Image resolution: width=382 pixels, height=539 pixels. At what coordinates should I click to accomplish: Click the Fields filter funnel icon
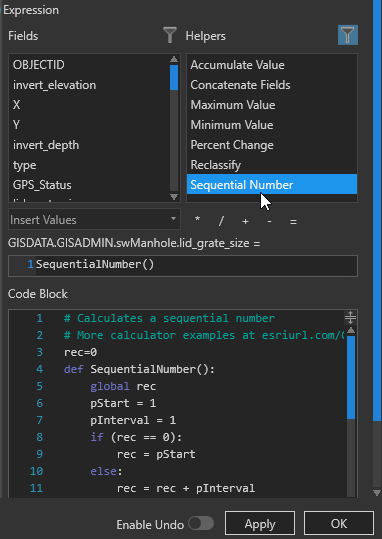point(170,35)
